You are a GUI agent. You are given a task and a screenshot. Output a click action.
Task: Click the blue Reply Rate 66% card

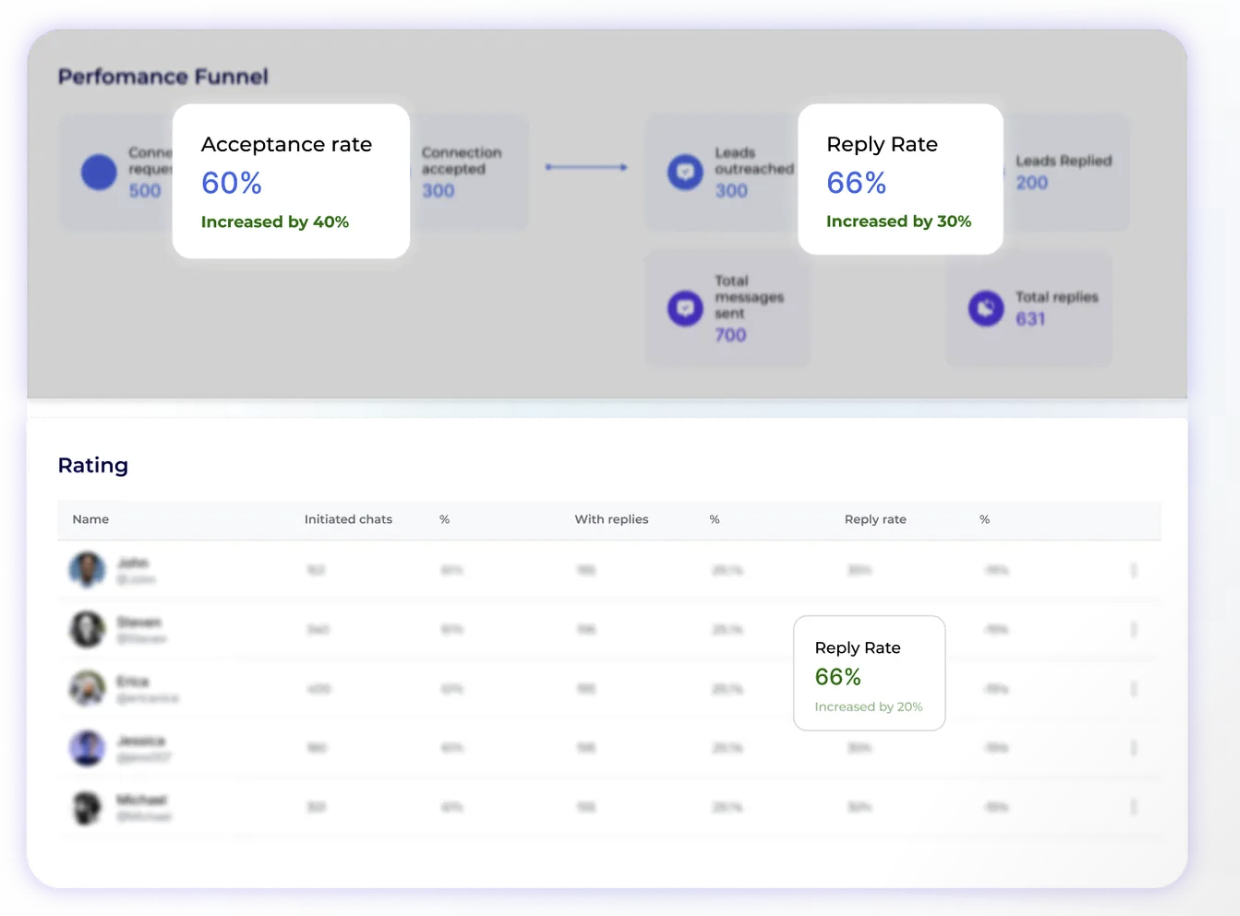(x=900, y=180)
